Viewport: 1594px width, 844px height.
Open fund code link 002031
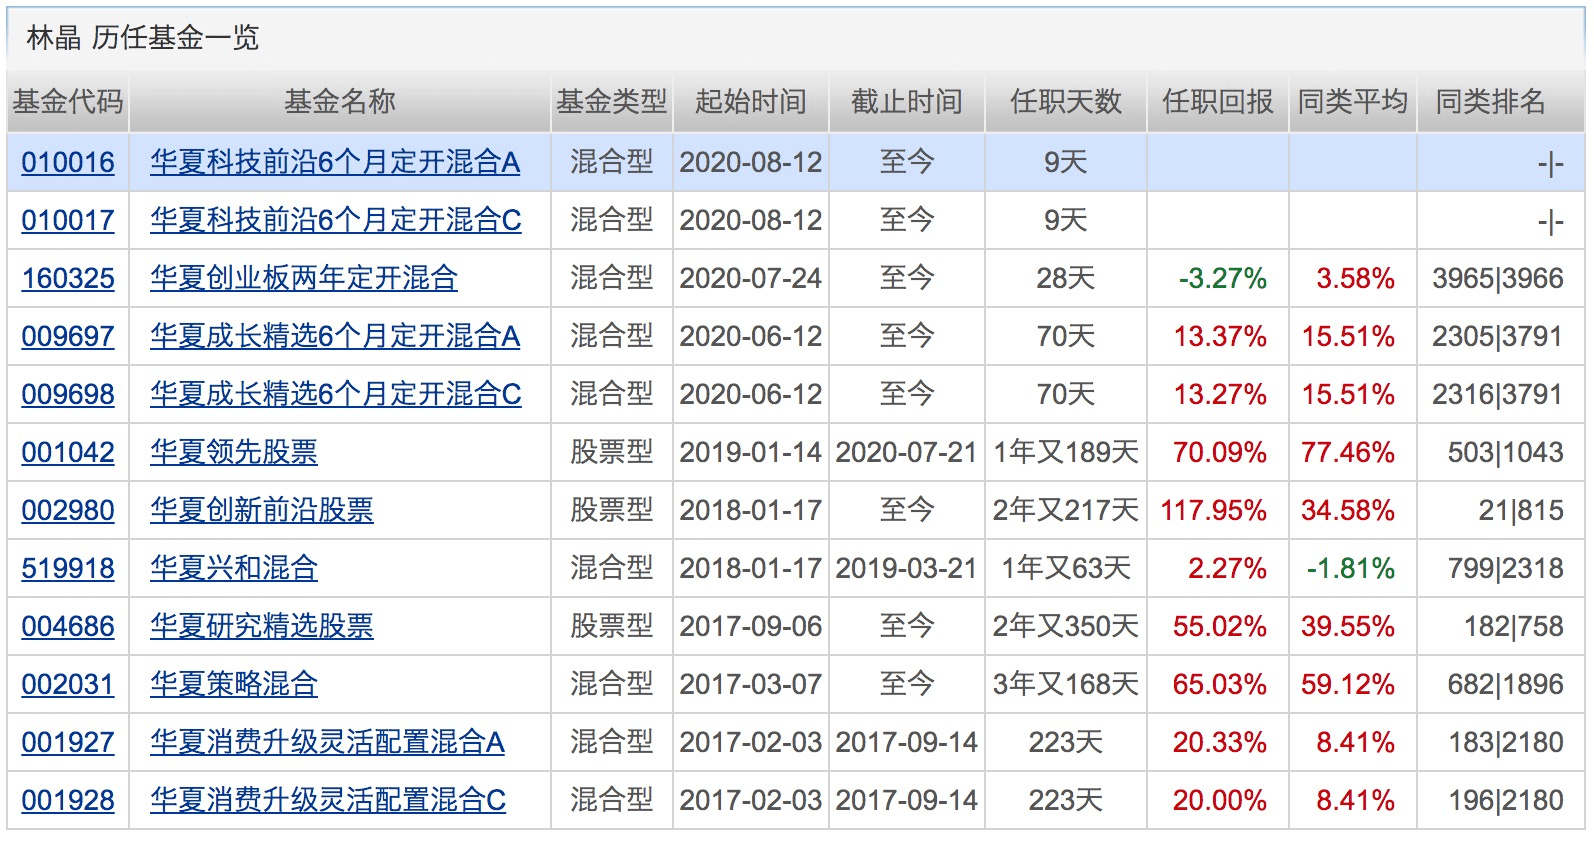click(68, 684)
